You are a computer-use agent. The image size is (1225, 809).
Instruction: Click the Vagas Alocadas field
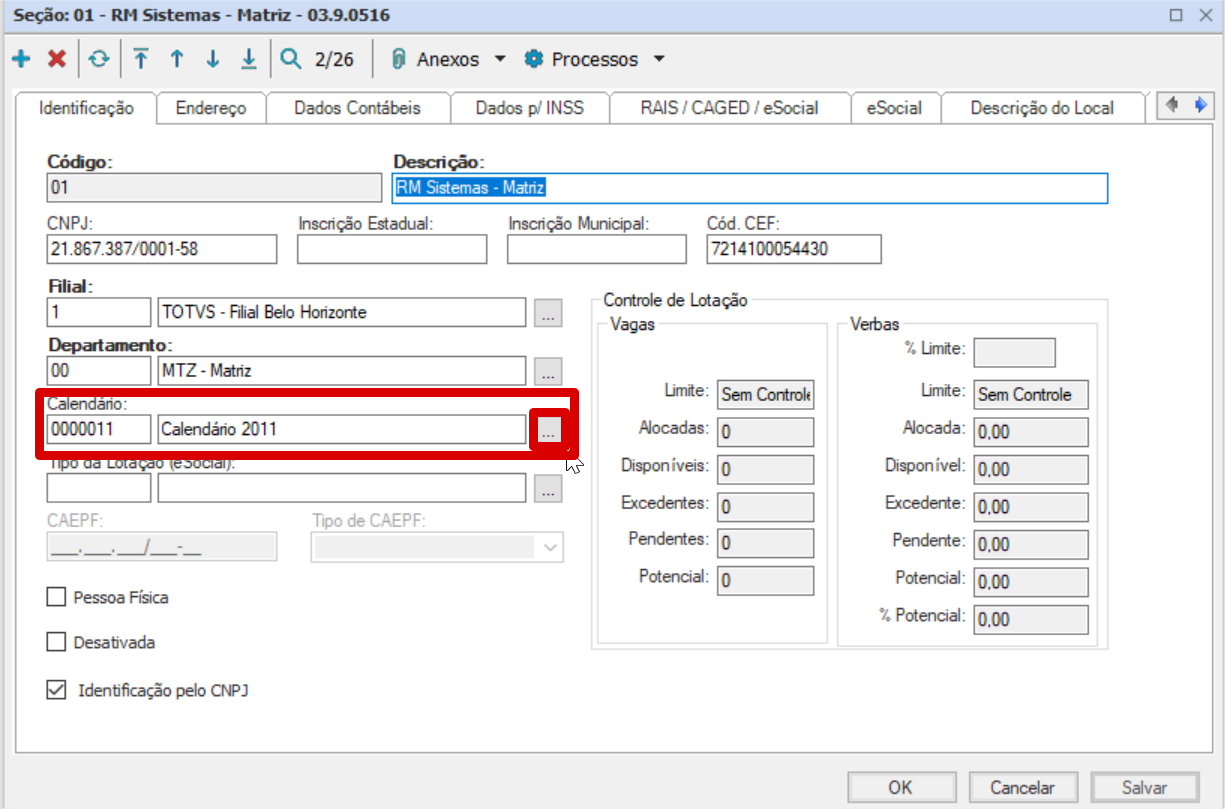(766, 432)
